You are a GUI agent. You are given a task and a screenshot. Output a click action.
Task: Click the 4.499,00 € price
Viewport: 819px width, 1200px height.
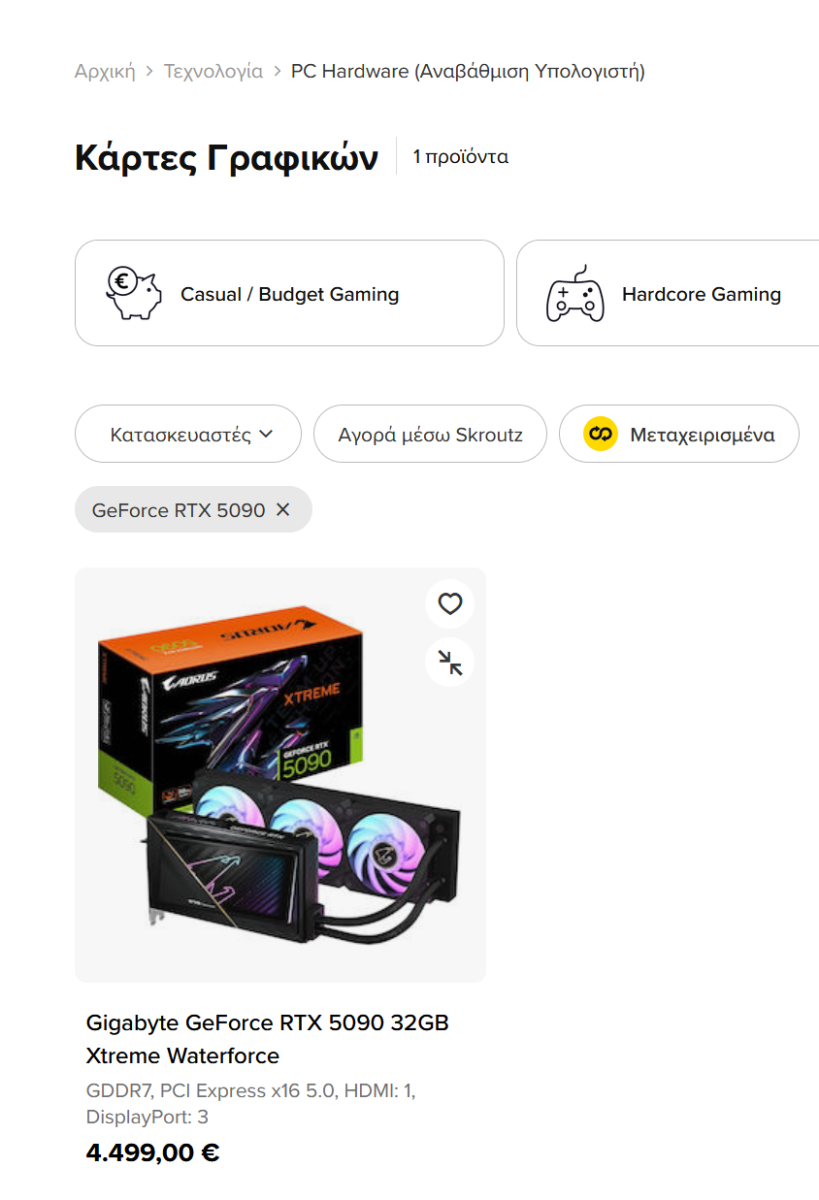(153, 1152)
